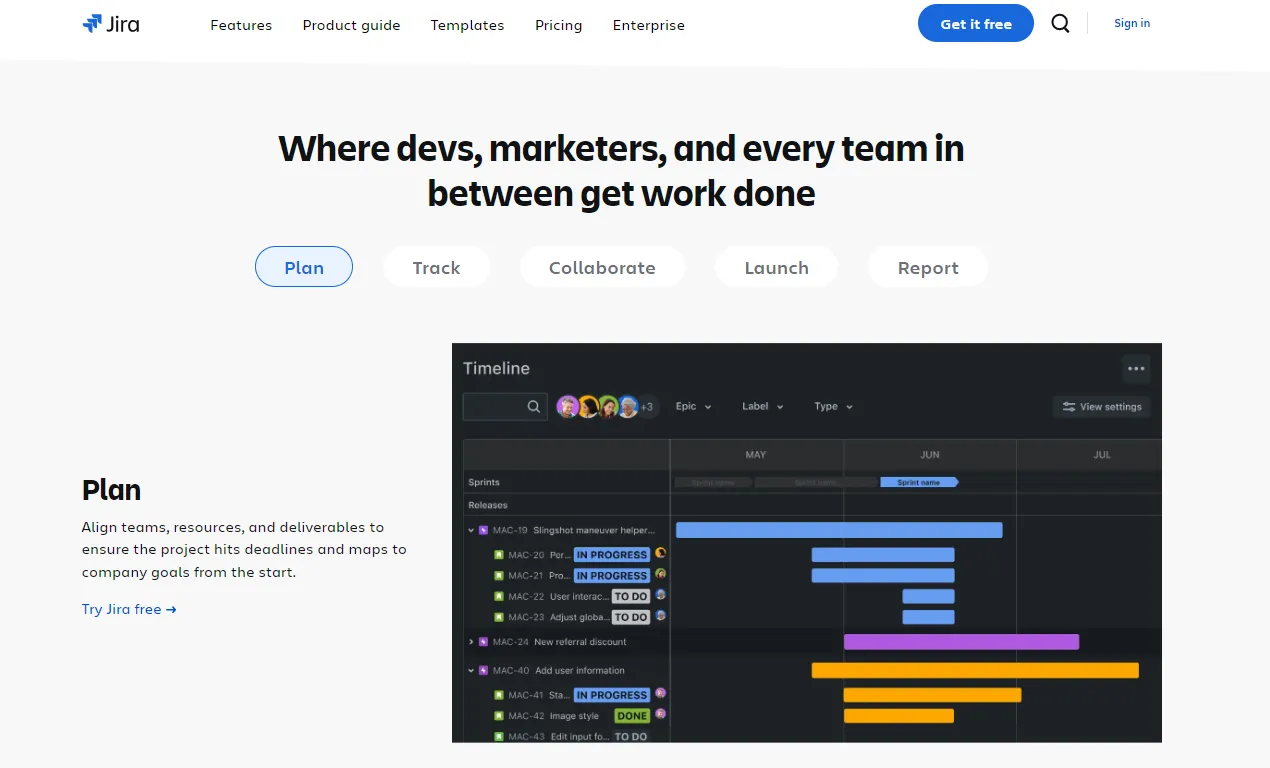Click the MAY month header

tap(756, 454)
